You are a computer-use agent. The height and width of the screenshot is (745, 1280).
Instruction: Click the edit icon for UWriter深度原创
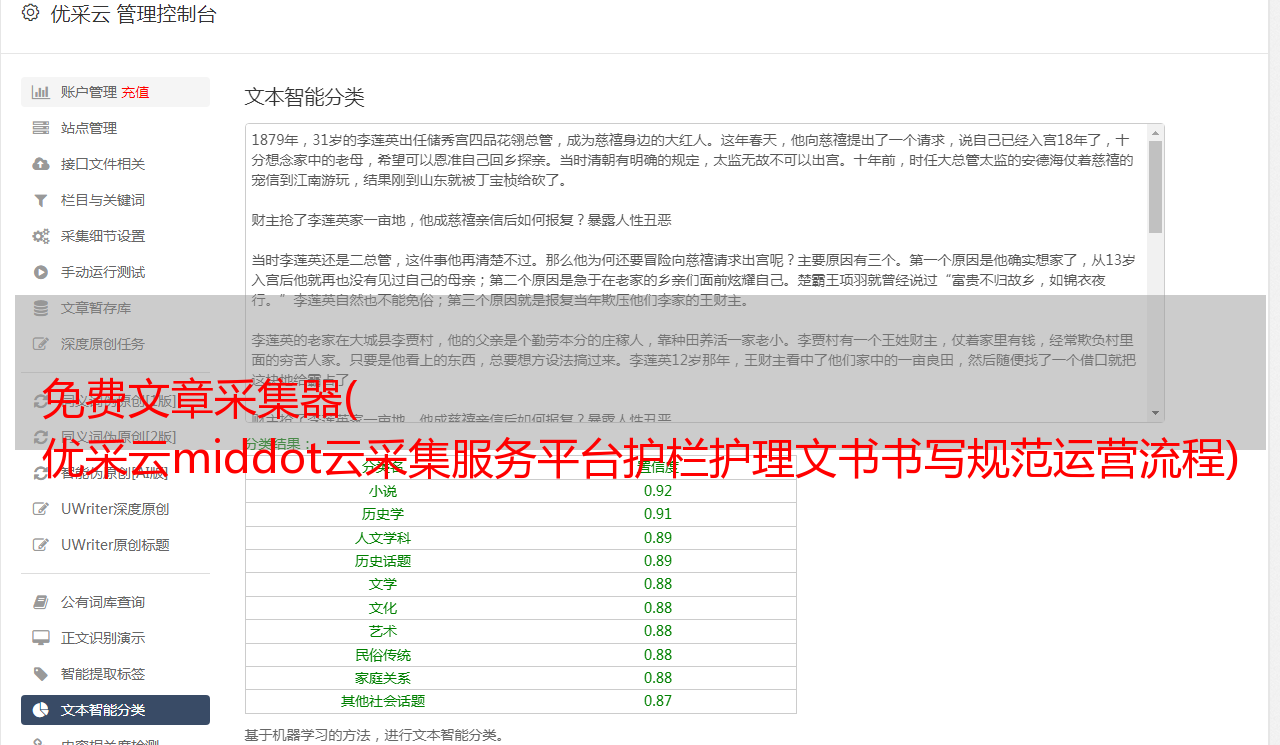[x=41, y=509]
